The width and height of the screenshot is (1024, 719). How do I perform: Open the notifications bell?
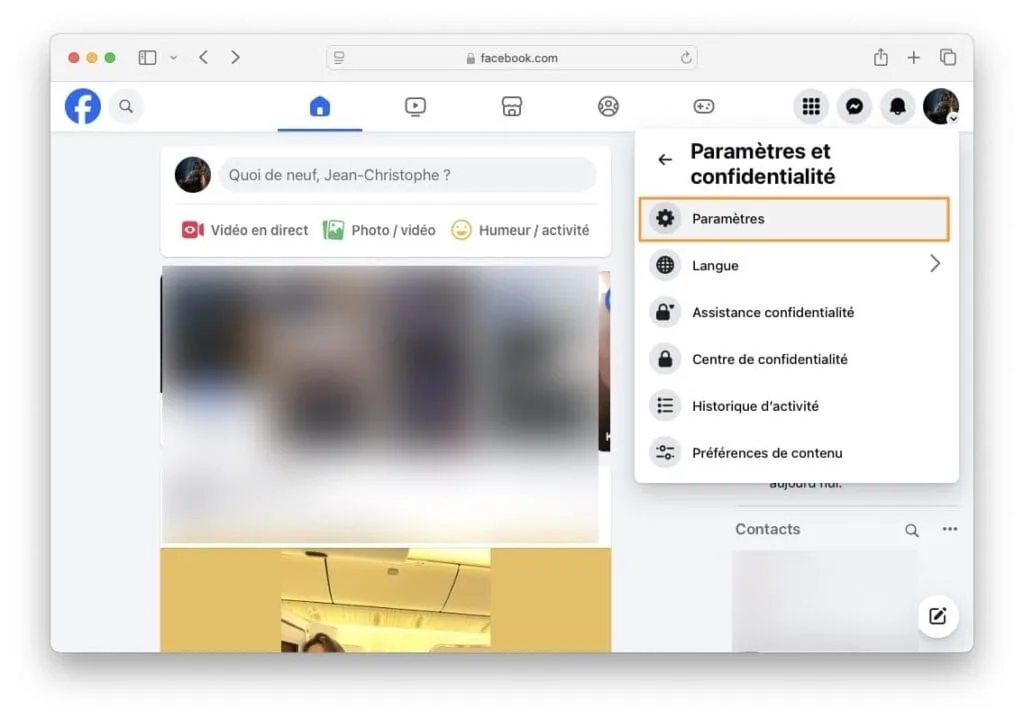pos(897,106)
